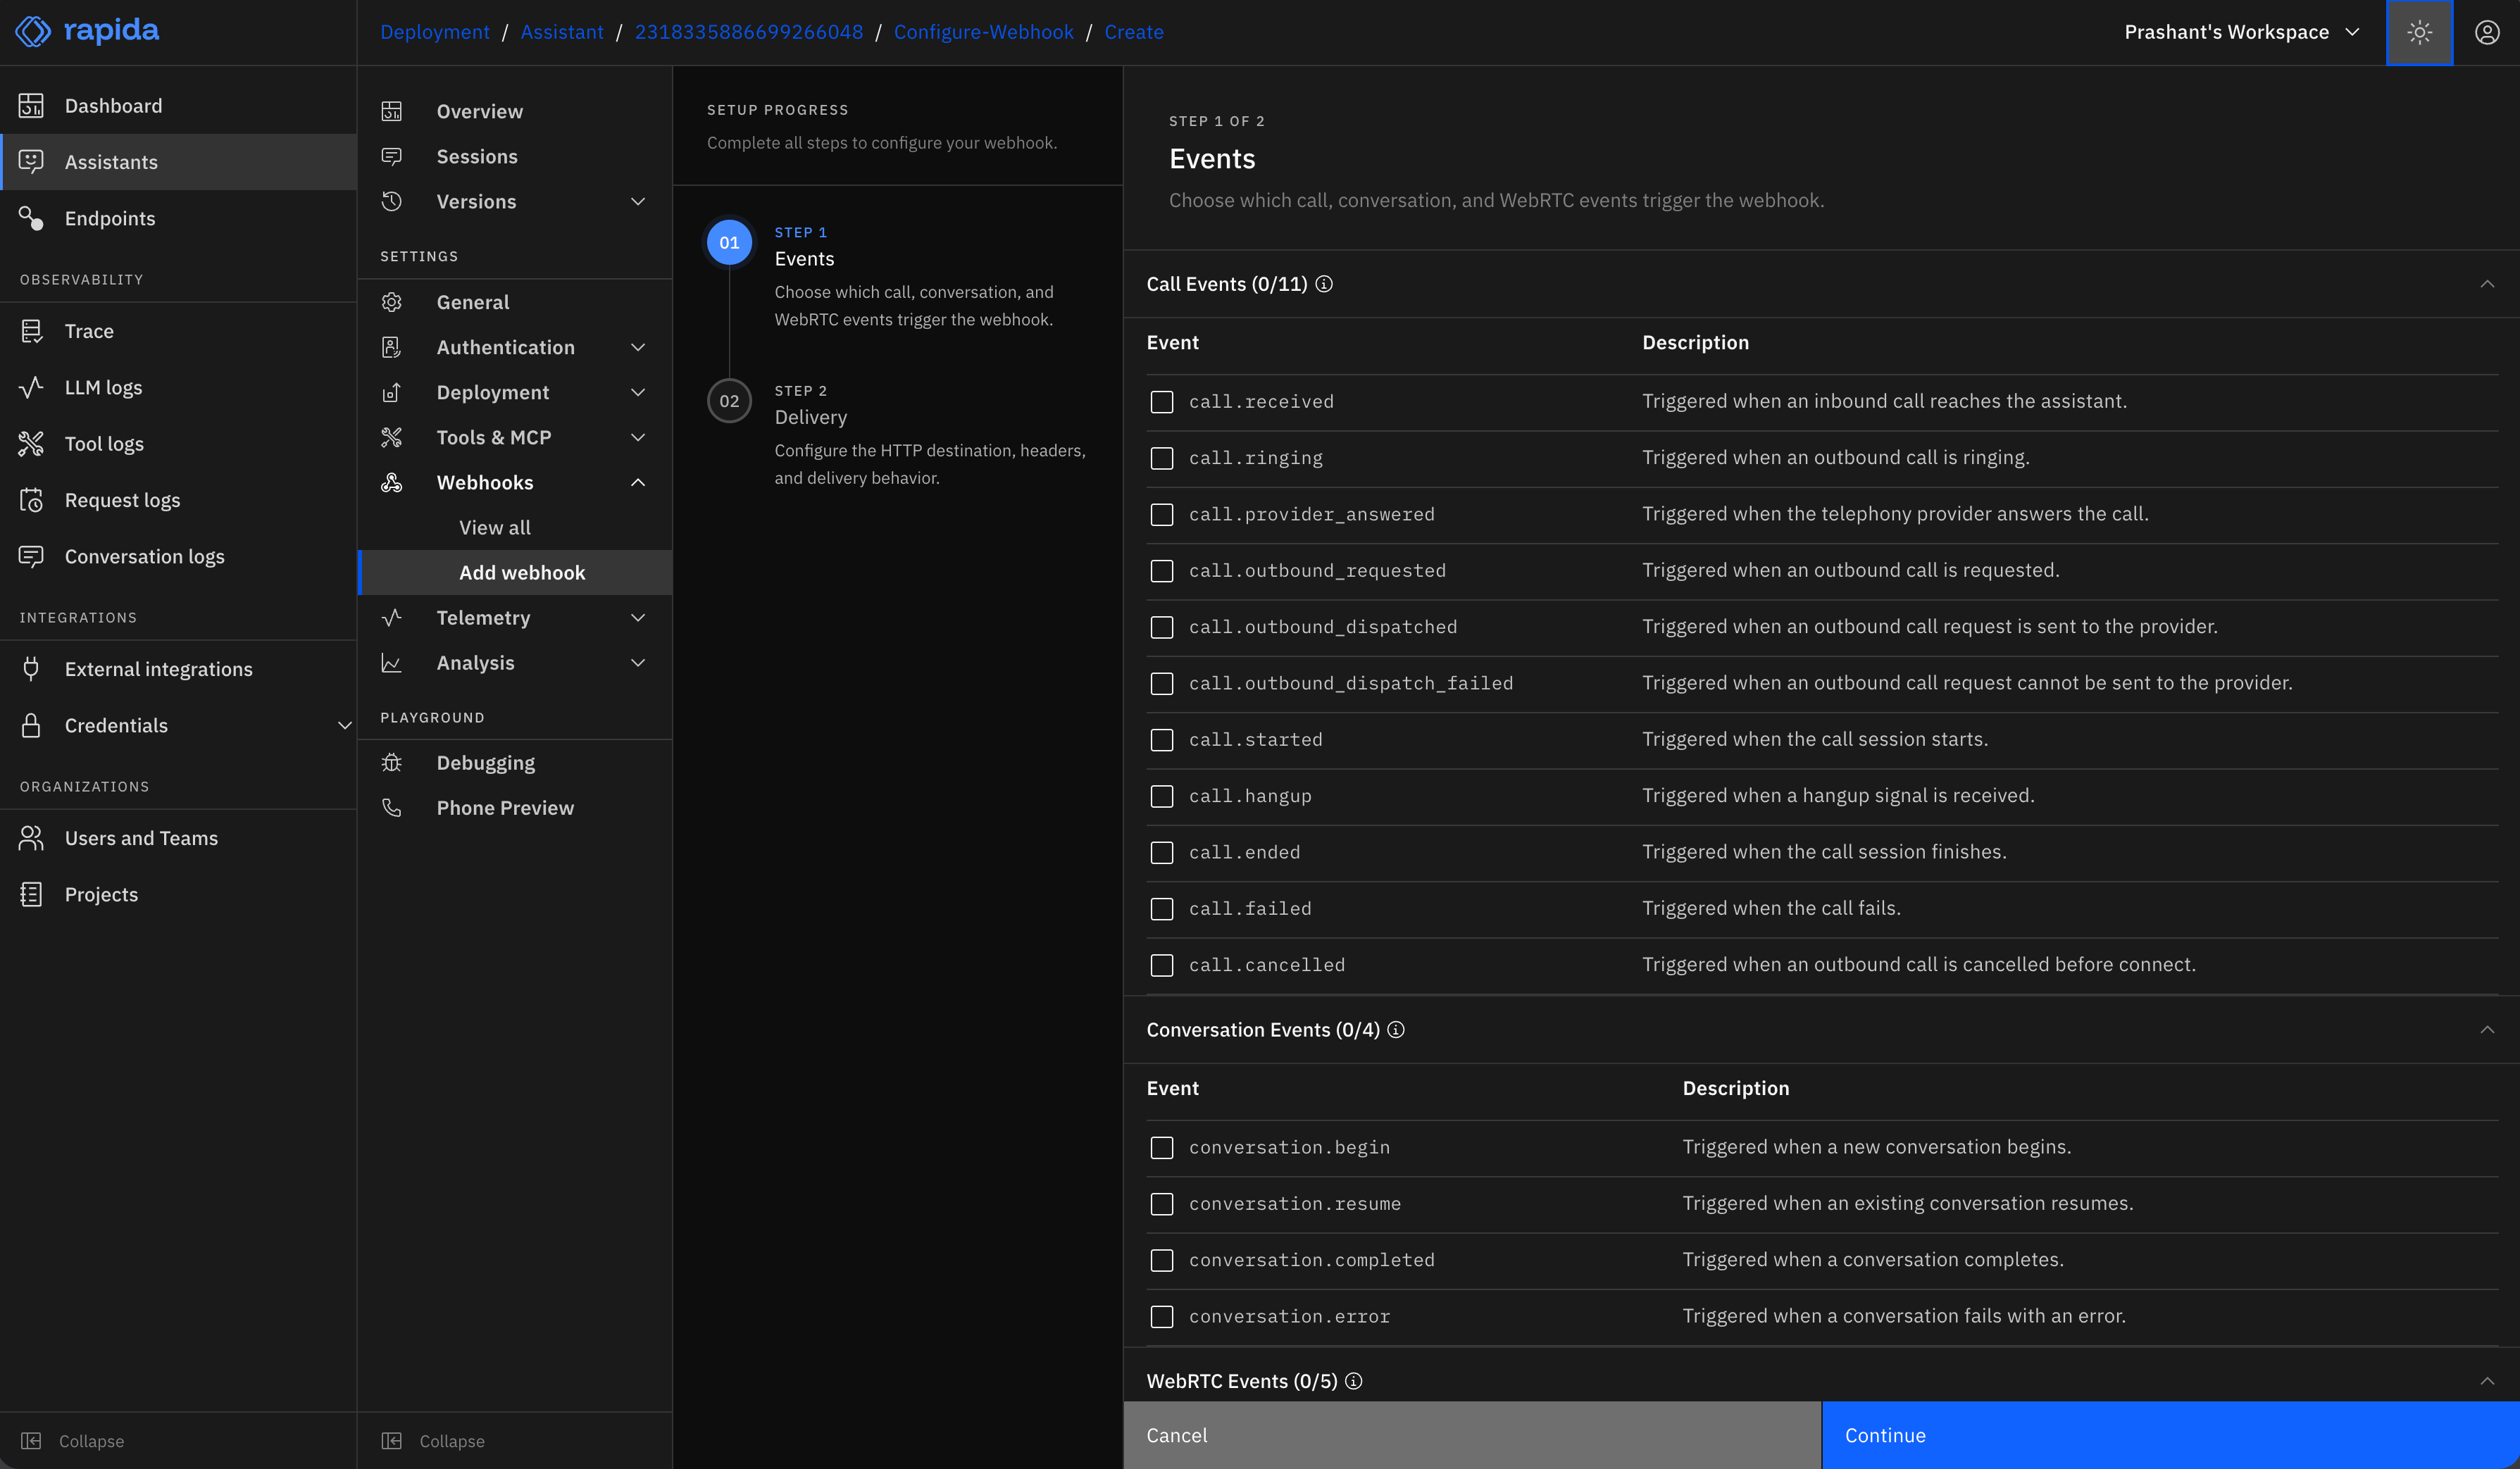The height and width of the screenshot is (1469, 2520).
Task: Open the Configure-Webhook breadcrumb link
Action: 983,32
